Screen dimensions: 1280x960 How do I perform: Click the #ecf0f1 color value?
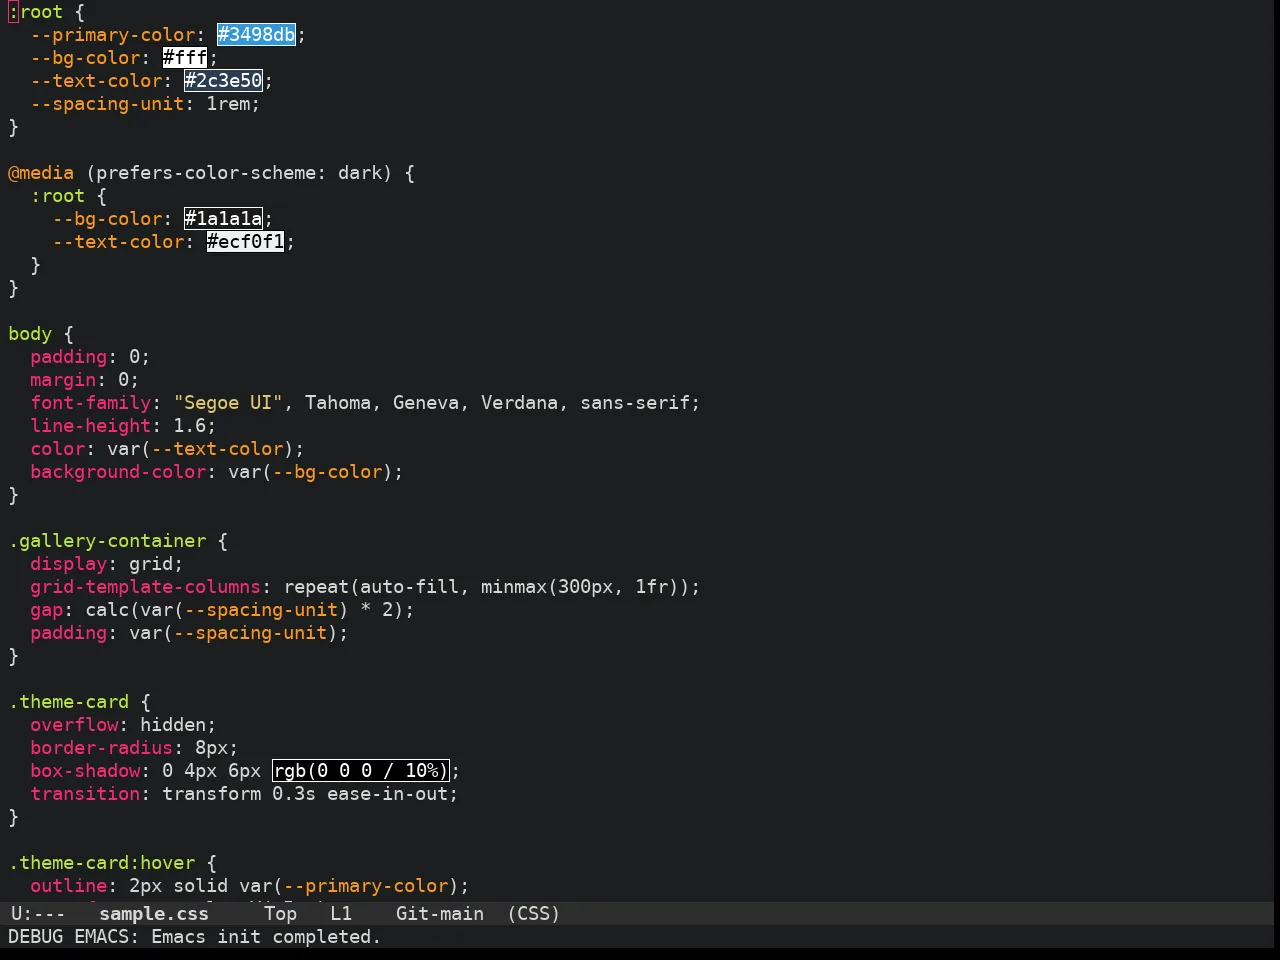point(246,242)
